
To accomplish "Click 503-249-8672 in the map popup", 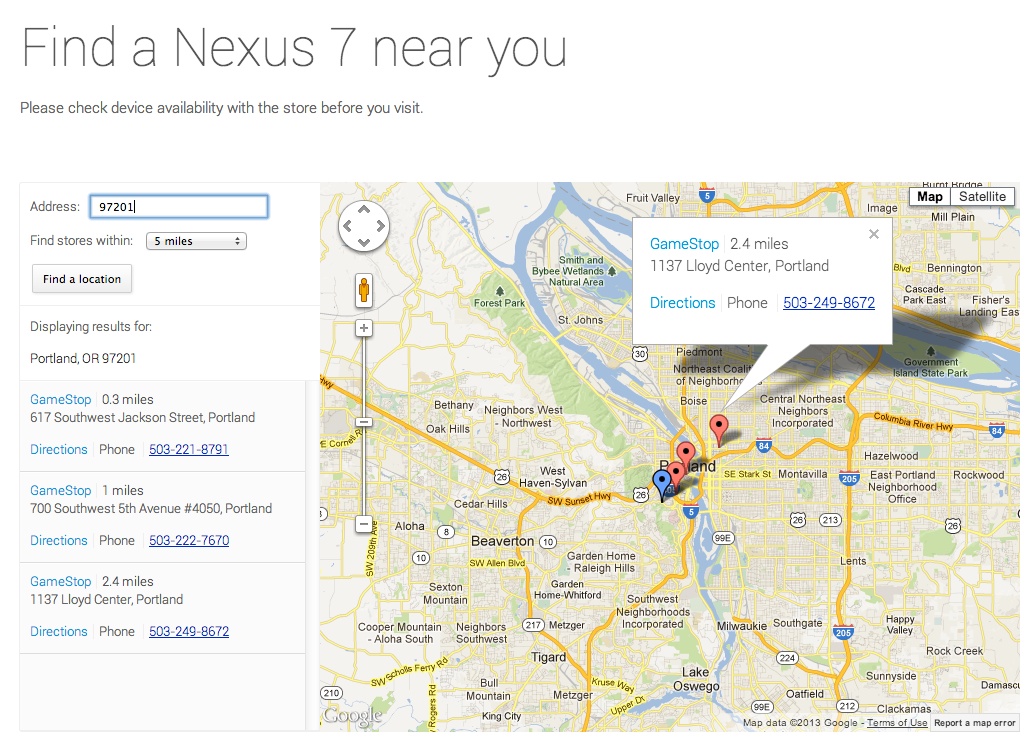I will point(829,303).
